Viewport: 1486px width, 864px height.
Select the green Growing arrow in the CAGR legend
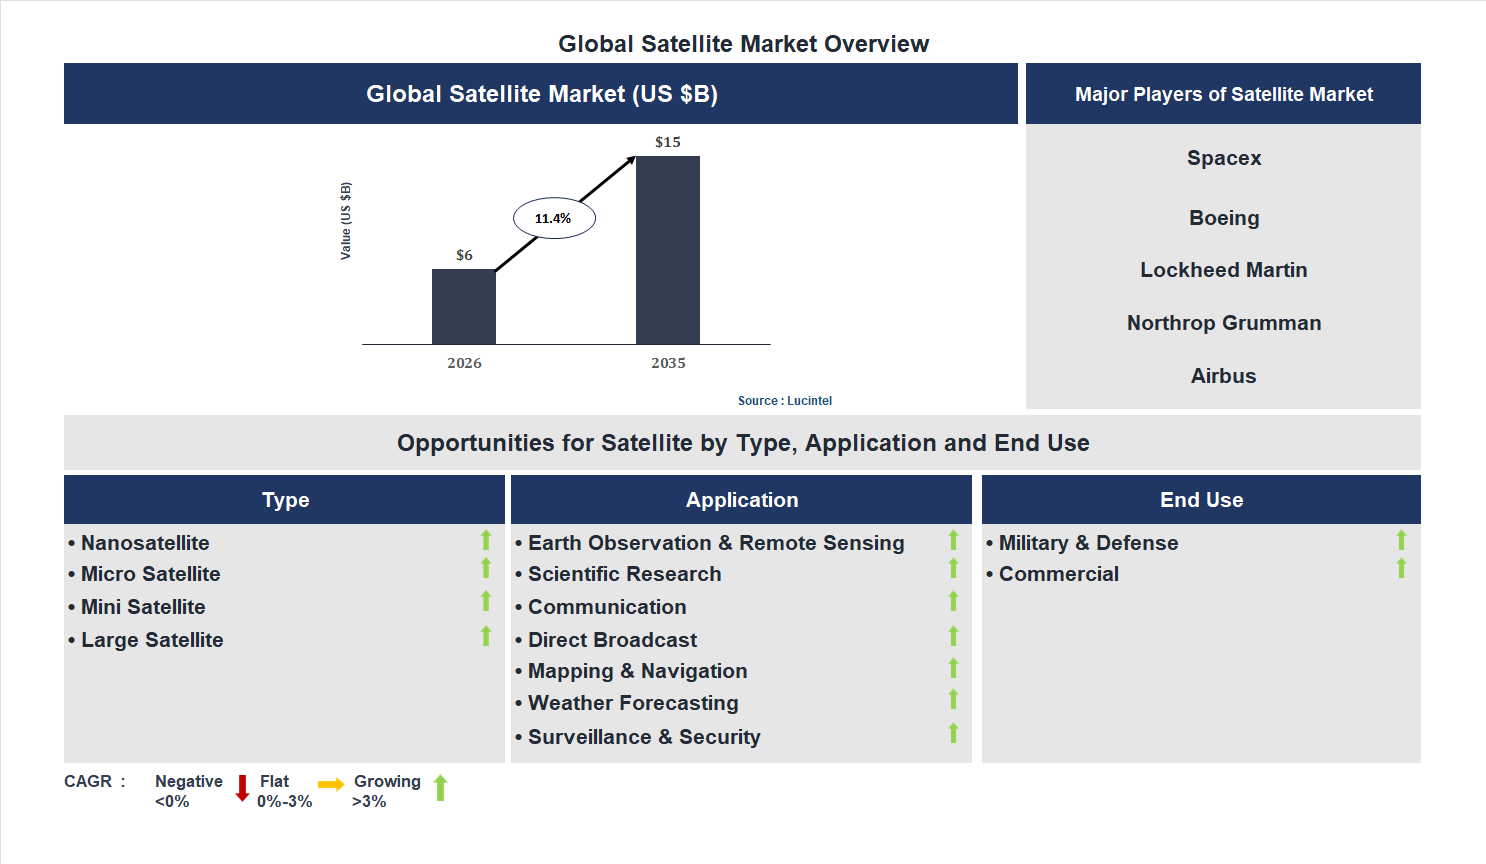click(x=440, y=789)
